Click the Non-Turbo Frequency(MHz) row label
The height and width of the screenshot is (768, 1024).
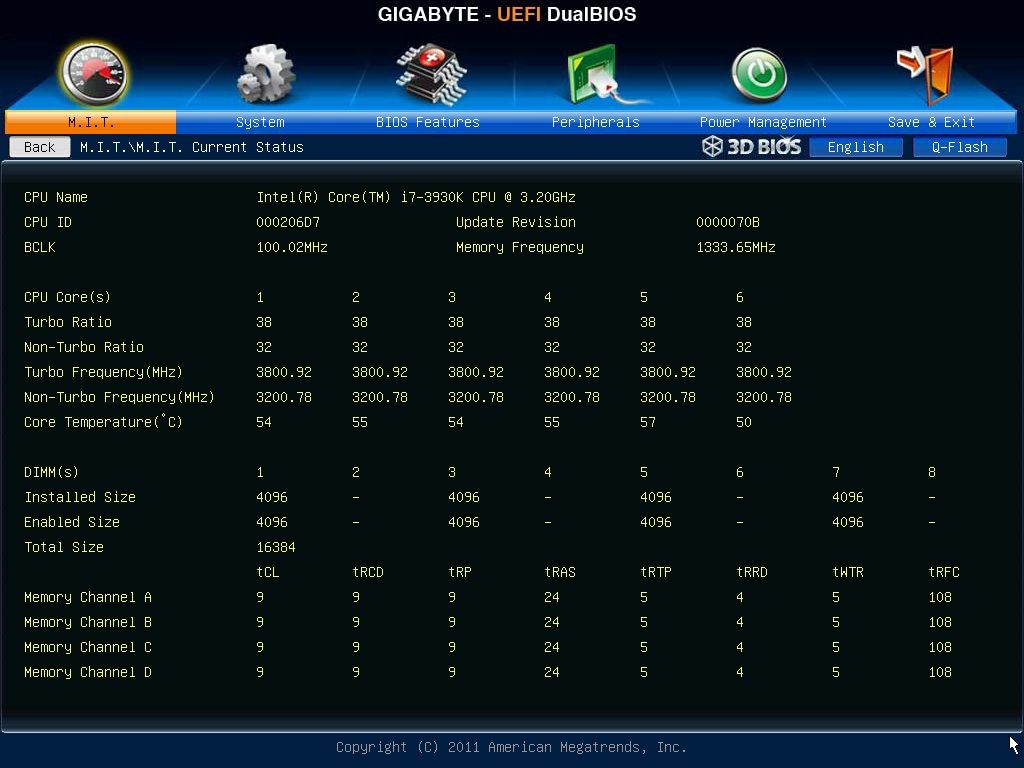tap(119, 397)
